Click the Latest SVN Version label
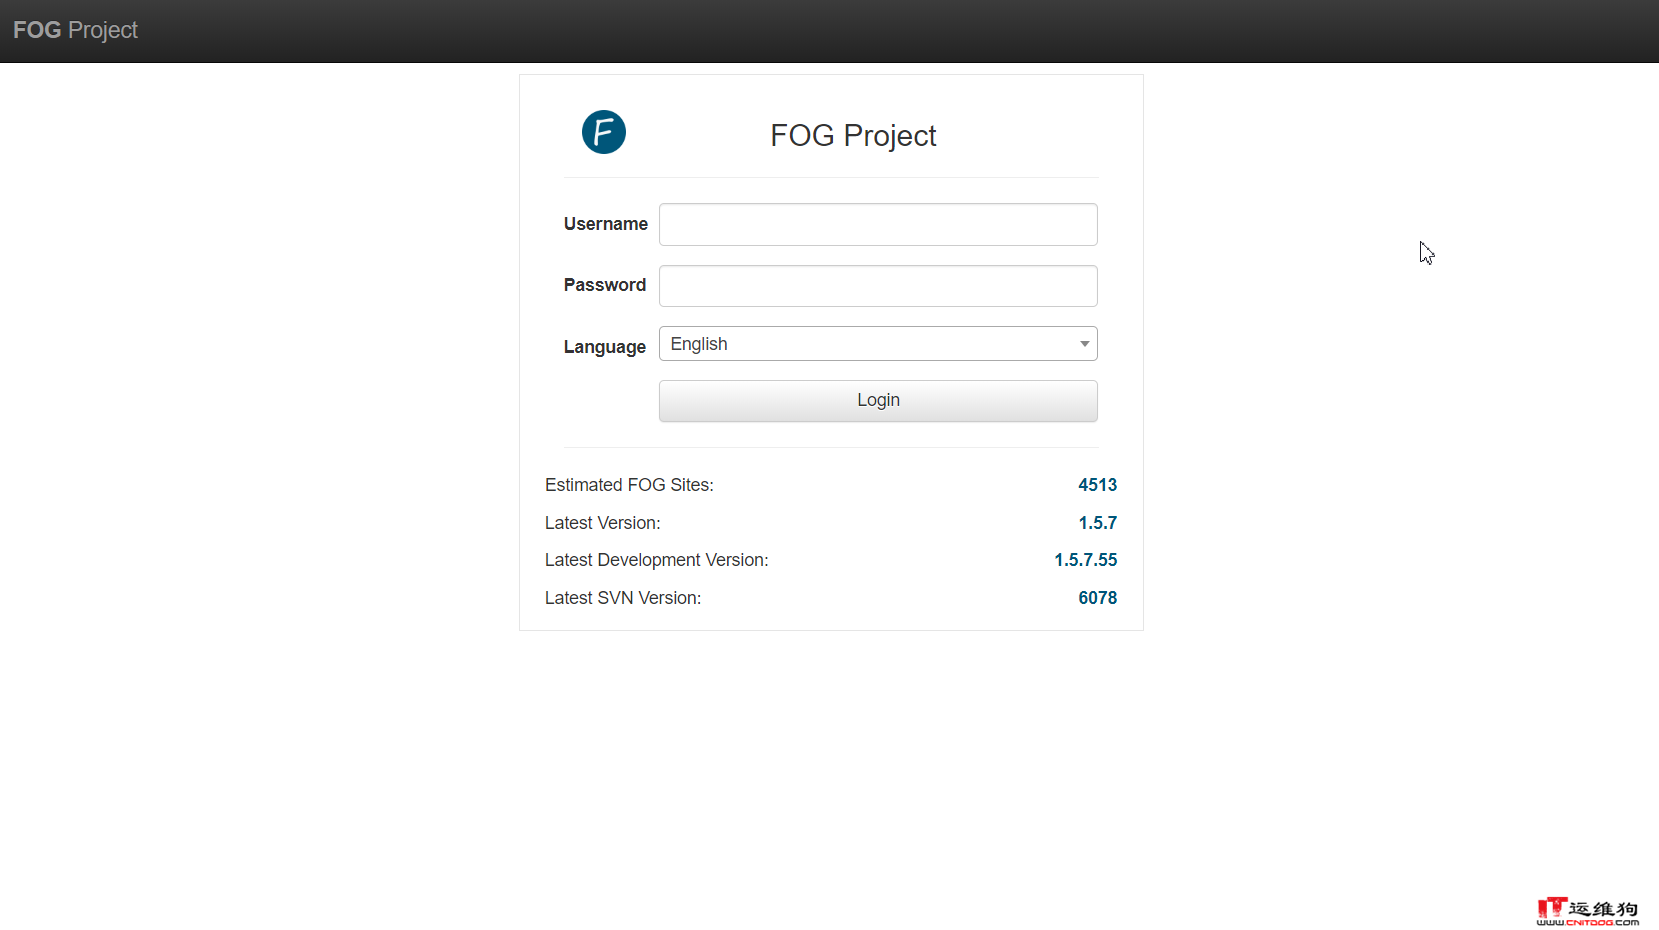Viewport: 1659px width, 930px height. 622,598
